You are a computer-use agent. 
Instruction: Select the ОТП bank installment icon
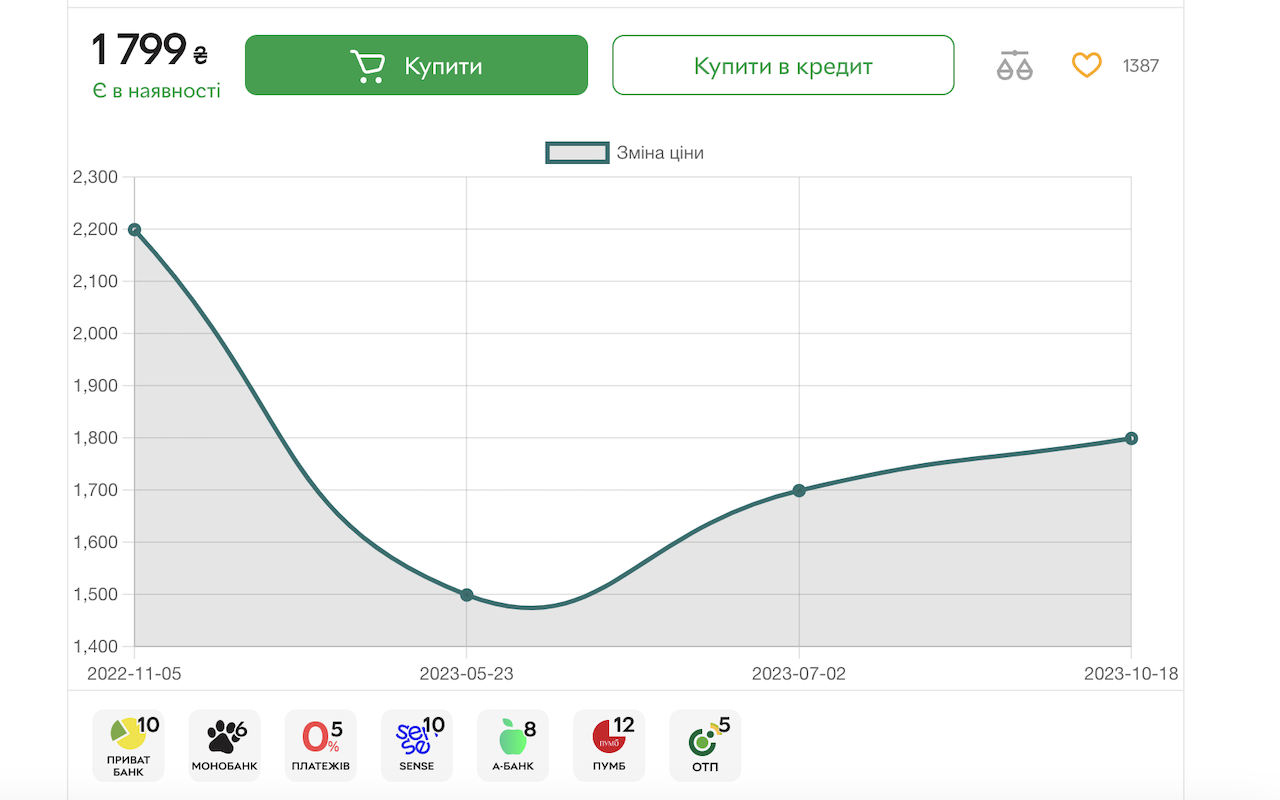click(x=704, y=746)
